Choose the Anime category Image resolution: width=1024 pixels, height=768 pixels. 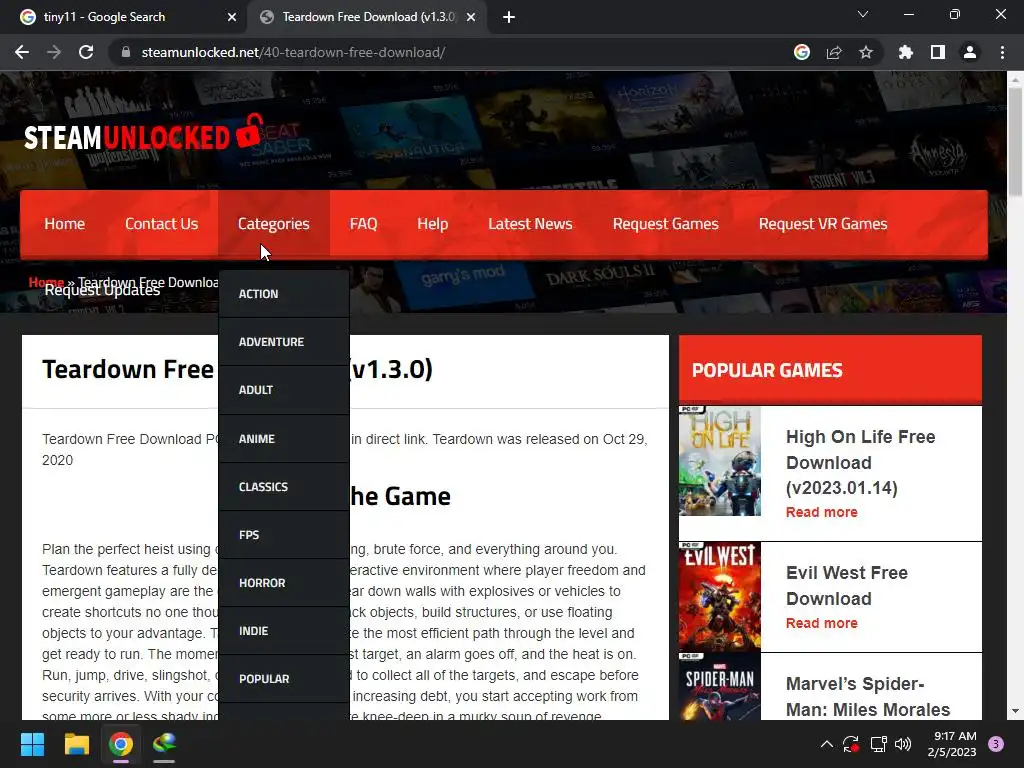tap(284, 439)
